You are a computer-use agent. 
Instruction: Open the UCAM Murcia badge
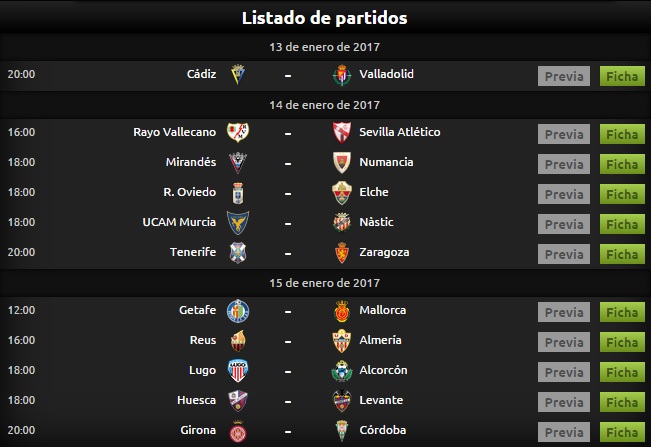[x=238, y=223]
